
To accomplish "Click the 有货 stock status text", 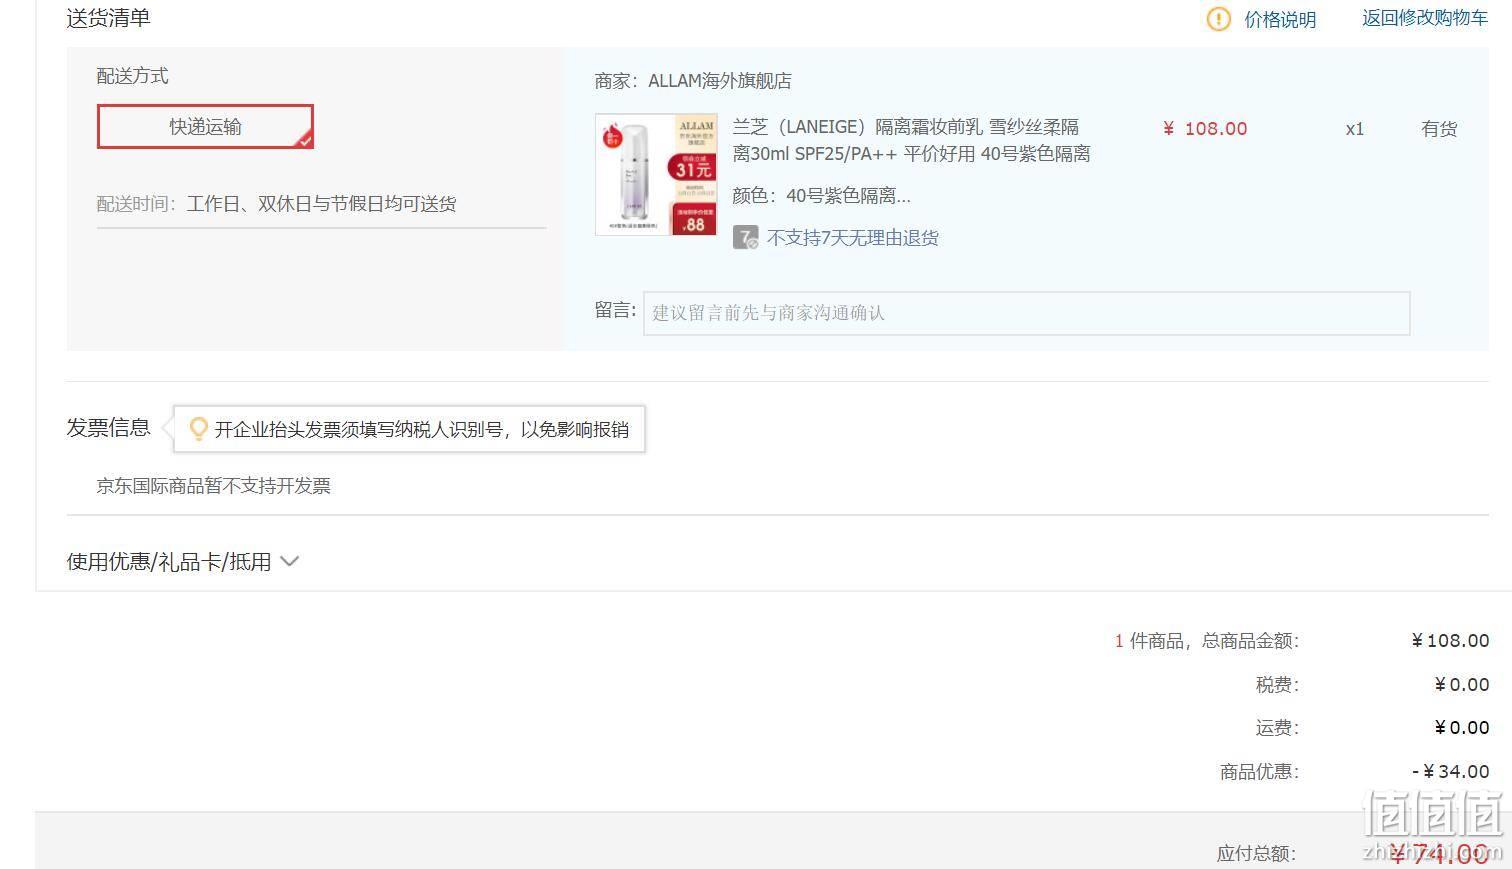I will tap(1439, 128).
